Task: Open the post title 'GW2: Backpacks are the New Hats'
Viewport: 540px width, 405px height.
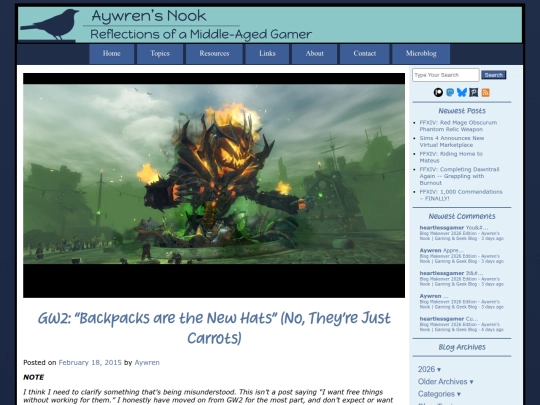Action: point(214,328)
